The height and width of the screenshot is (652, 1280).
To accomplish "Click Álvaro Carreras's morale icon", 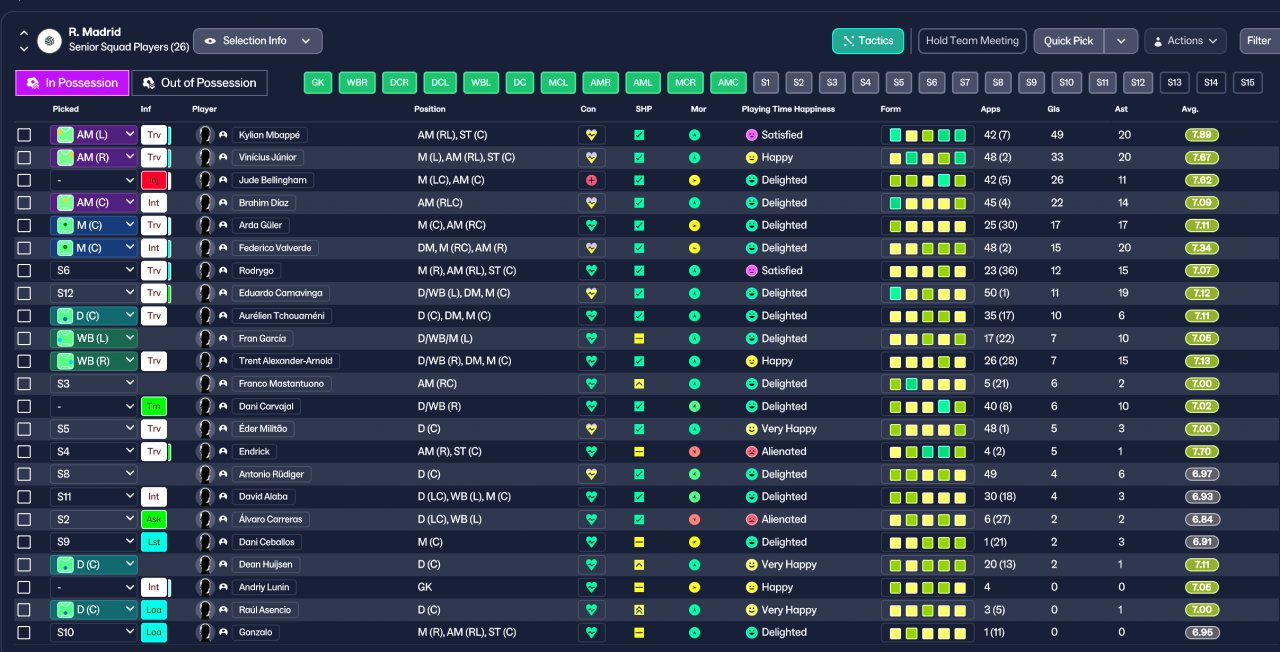I will point(695,520).
